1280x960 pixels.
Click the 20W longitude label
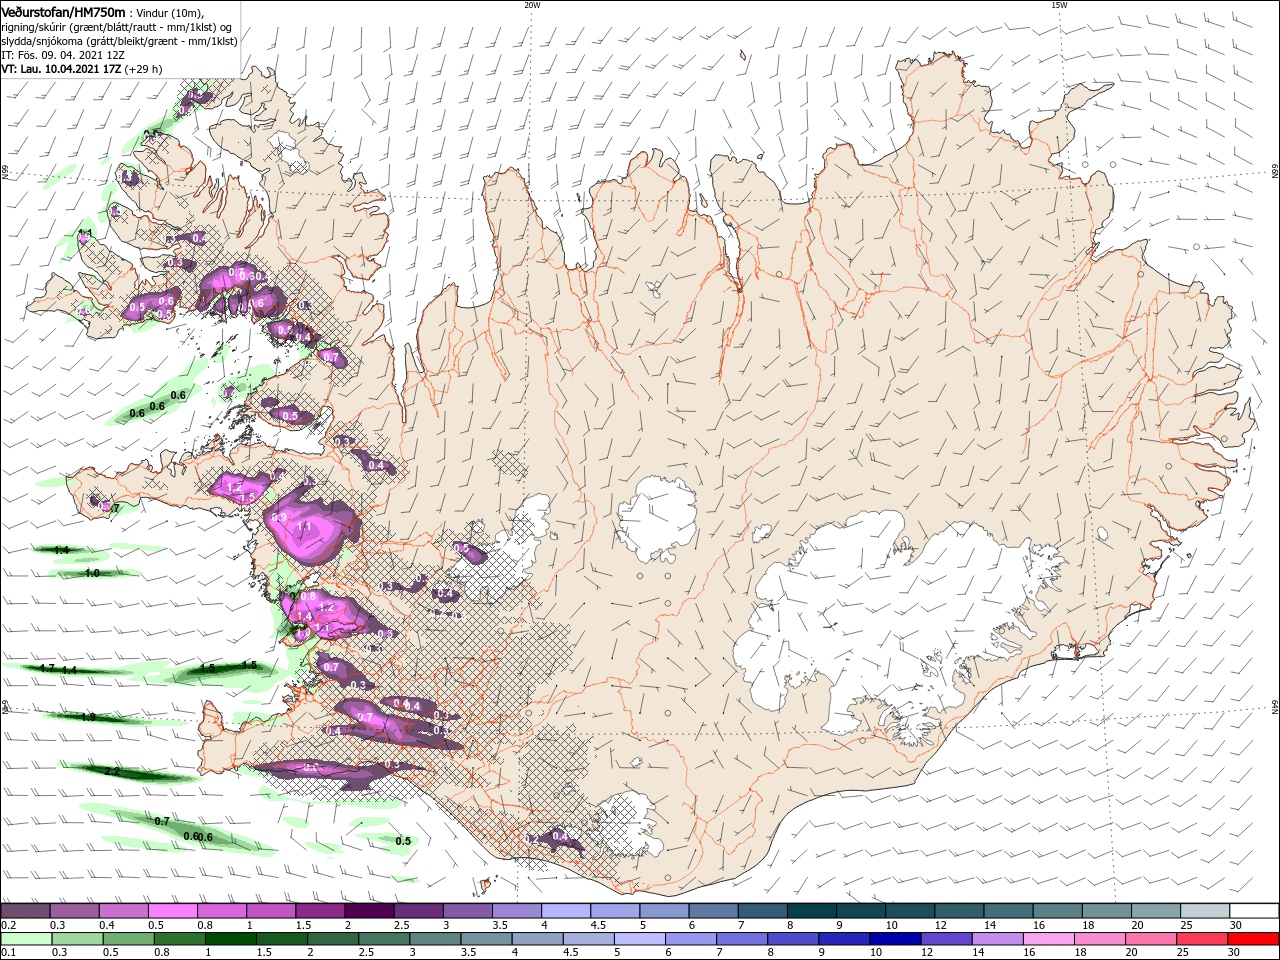[532, 5]
